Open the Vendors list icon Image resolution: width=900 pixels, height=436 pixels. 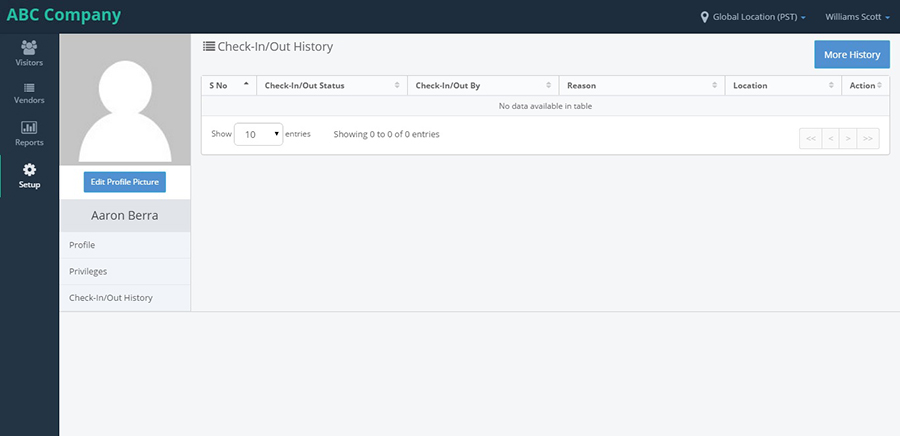tap(29, 88)
